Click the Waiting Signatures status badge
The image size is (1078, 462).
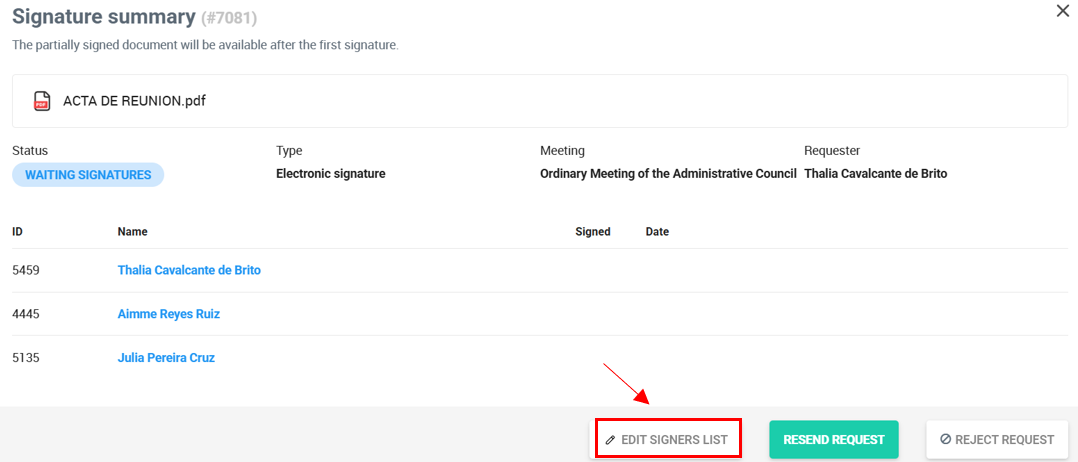[x=88, y=175]
